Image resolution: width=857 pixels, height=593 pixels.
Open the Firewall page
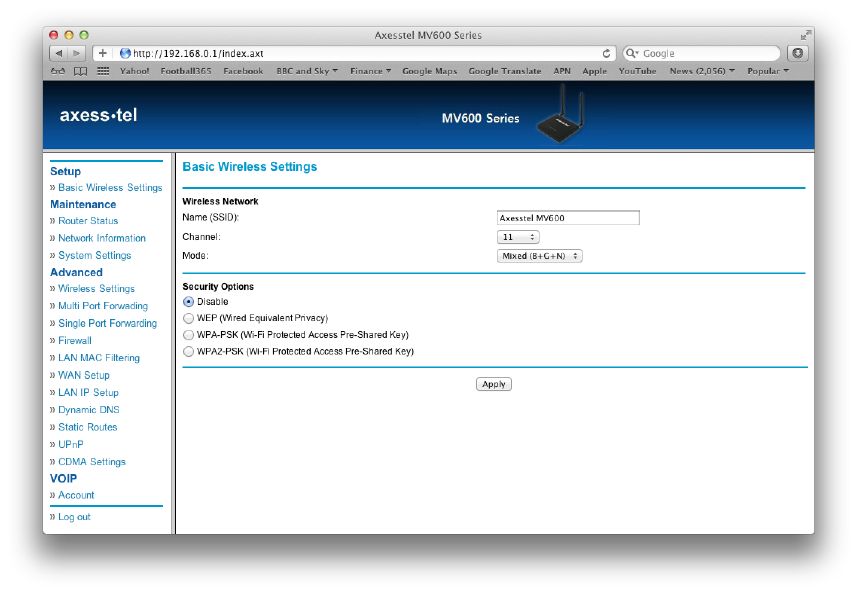coord(74,340)
